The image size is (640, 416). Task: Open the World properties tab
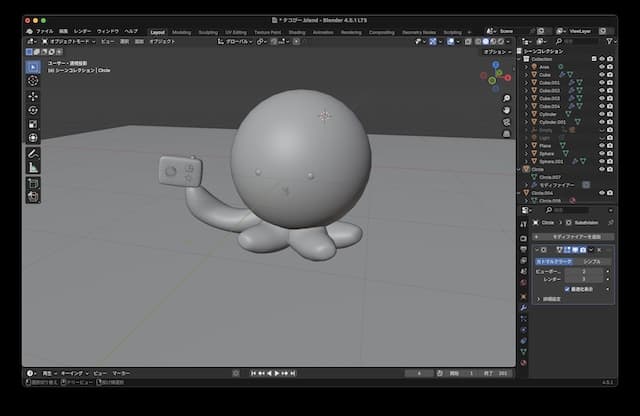(x=524, y=283)
